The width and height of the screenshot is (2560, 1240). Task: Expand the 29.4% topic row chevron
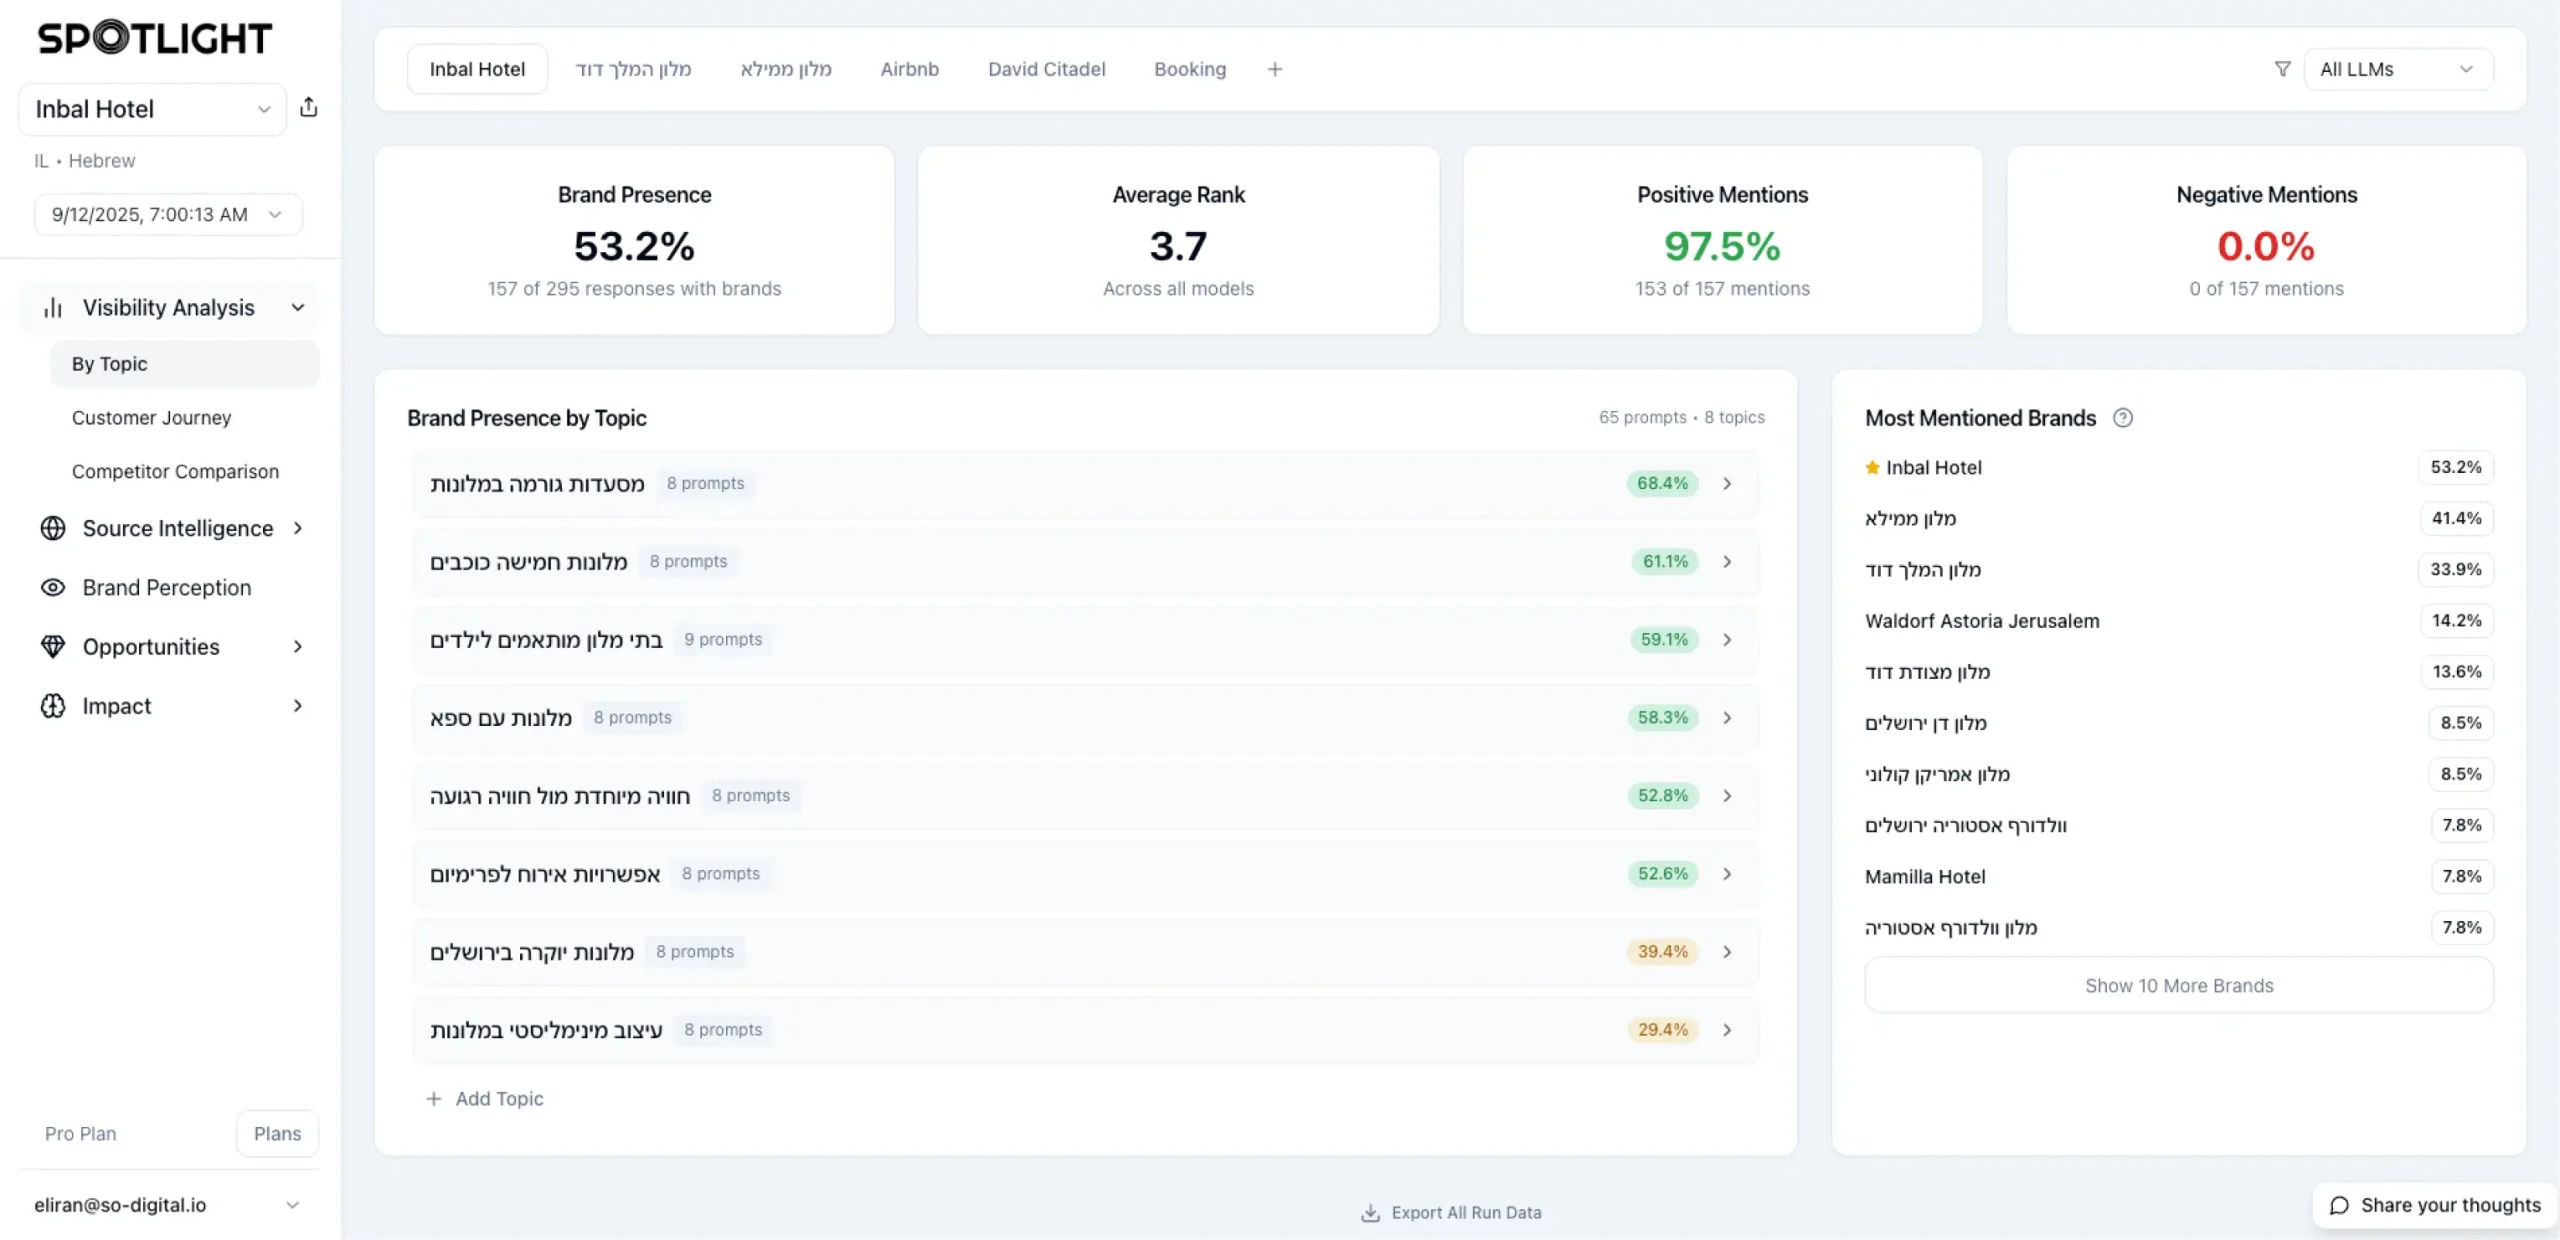pos(1727,1030)
